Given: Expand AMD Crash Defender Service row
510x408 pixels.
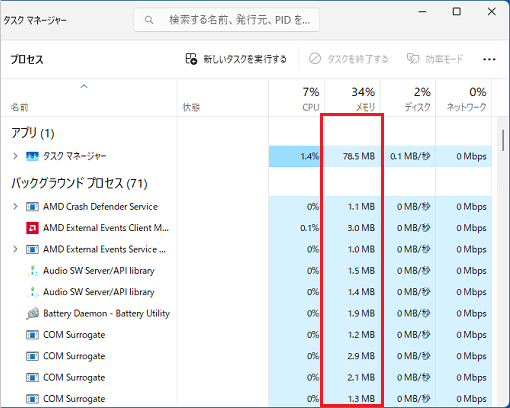Looking at the screenshot, I should click(x=15, y=207).
